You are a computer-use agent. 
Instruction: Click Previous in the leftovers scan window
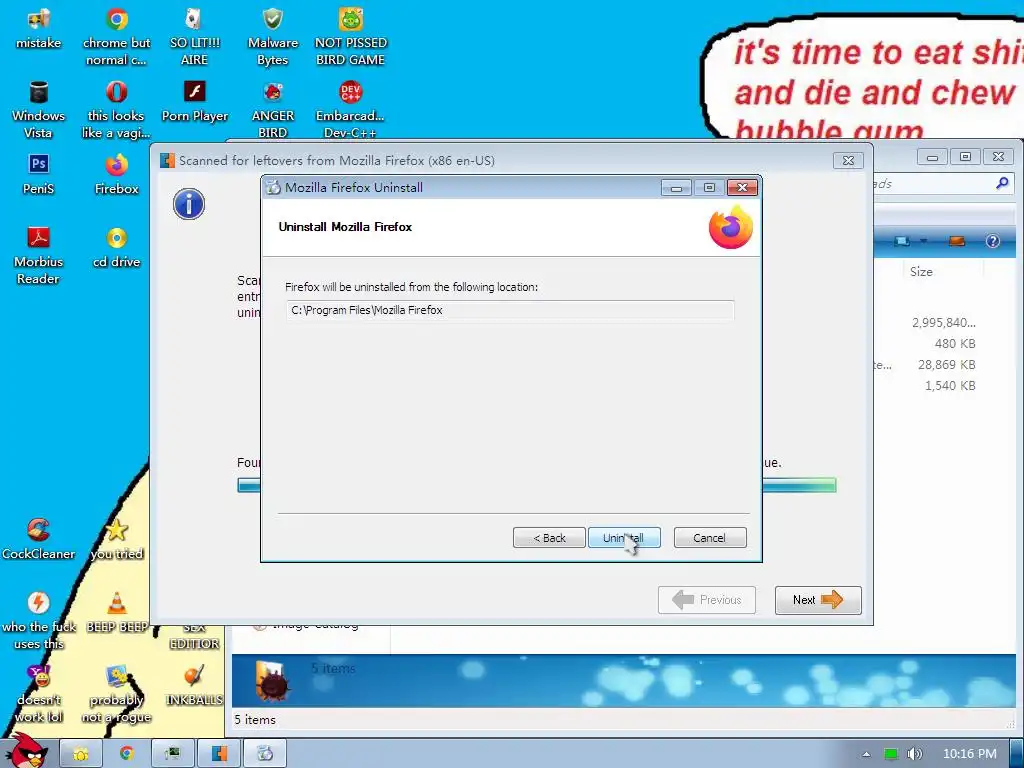(x=707, y=600)
